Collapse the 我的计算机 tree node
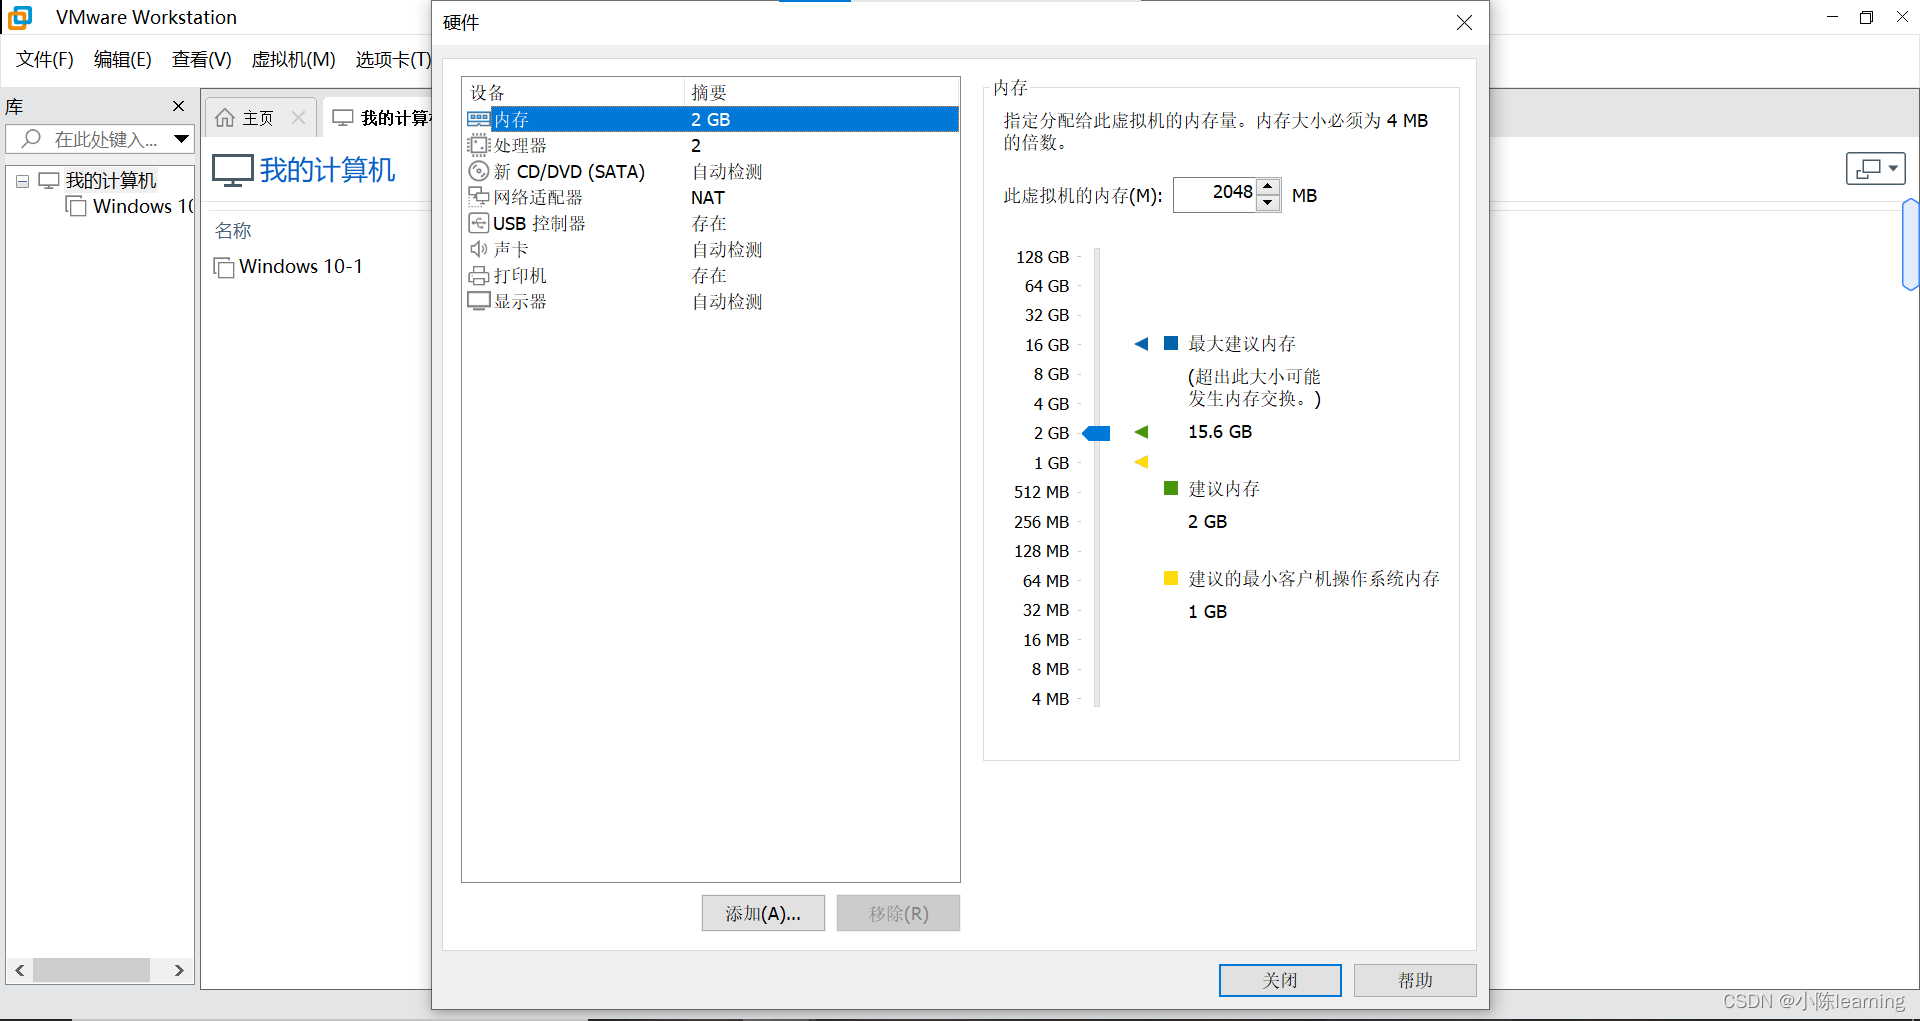 pyautogui.click(x=22, y=181)
